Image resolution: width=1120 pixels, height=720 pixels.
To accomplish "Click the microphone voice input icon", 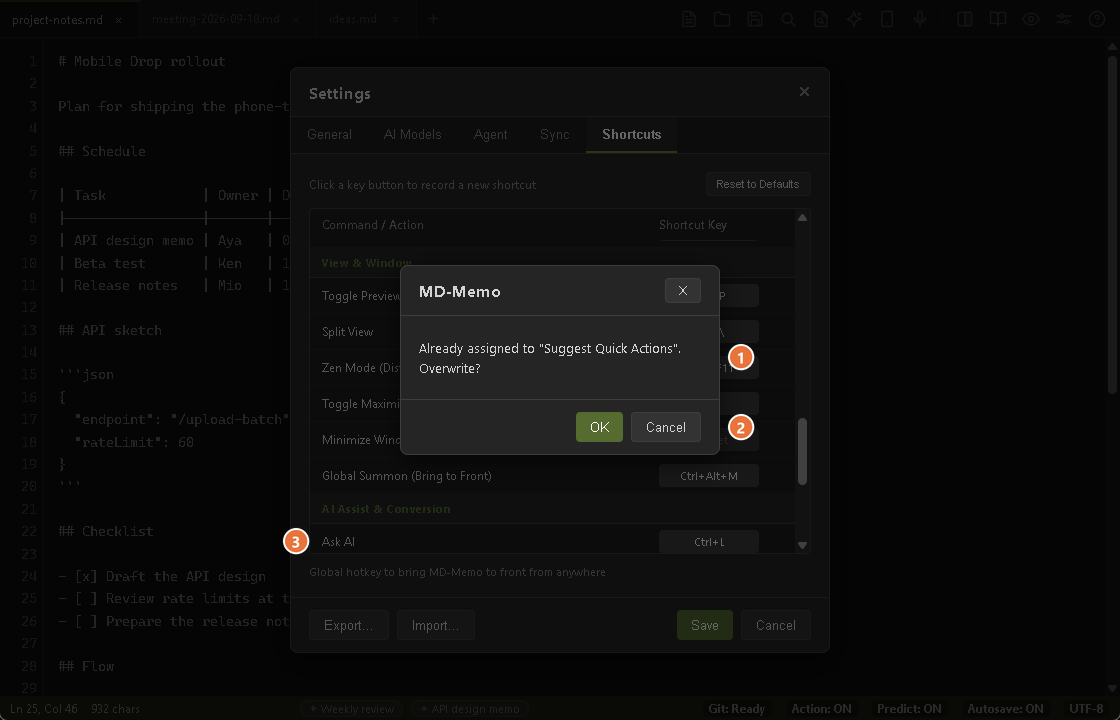I will (920, 19).
